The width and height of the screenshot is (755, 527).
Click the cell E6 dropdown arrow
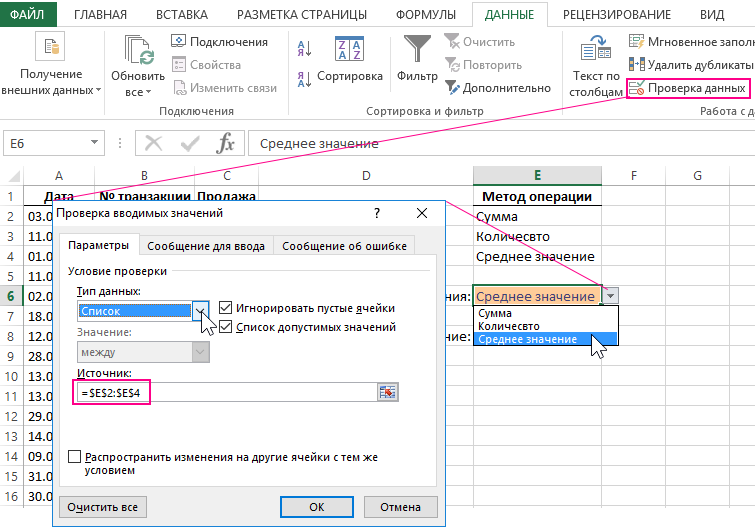click(x=610, y=296)
